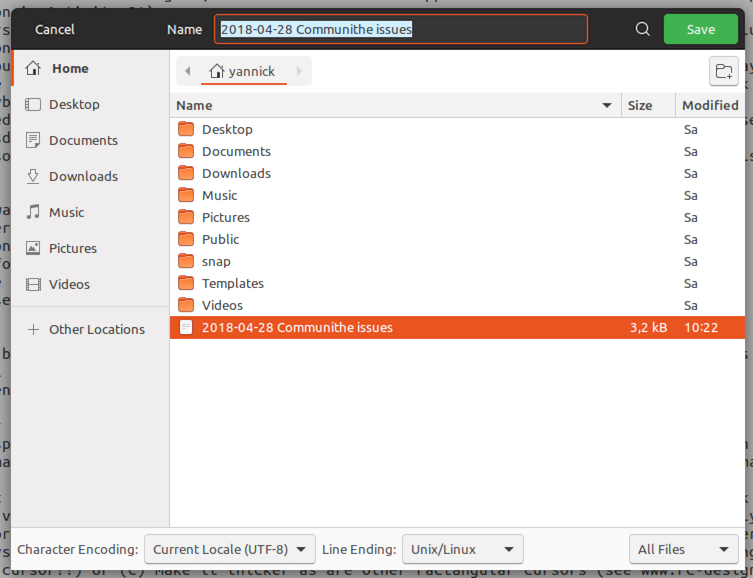Click the Desktop folder icon in file list

tap(186, 129)
